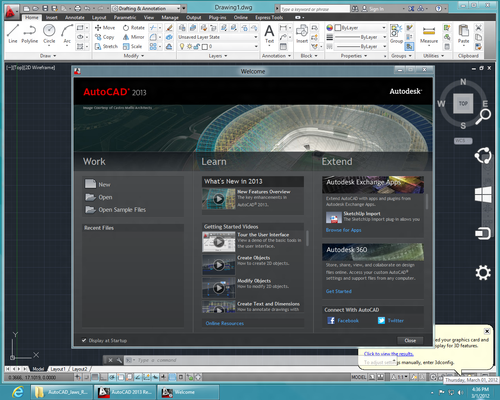Click Get Started under Autodesk 360
The image size is (500, 400).
point(339,291)
